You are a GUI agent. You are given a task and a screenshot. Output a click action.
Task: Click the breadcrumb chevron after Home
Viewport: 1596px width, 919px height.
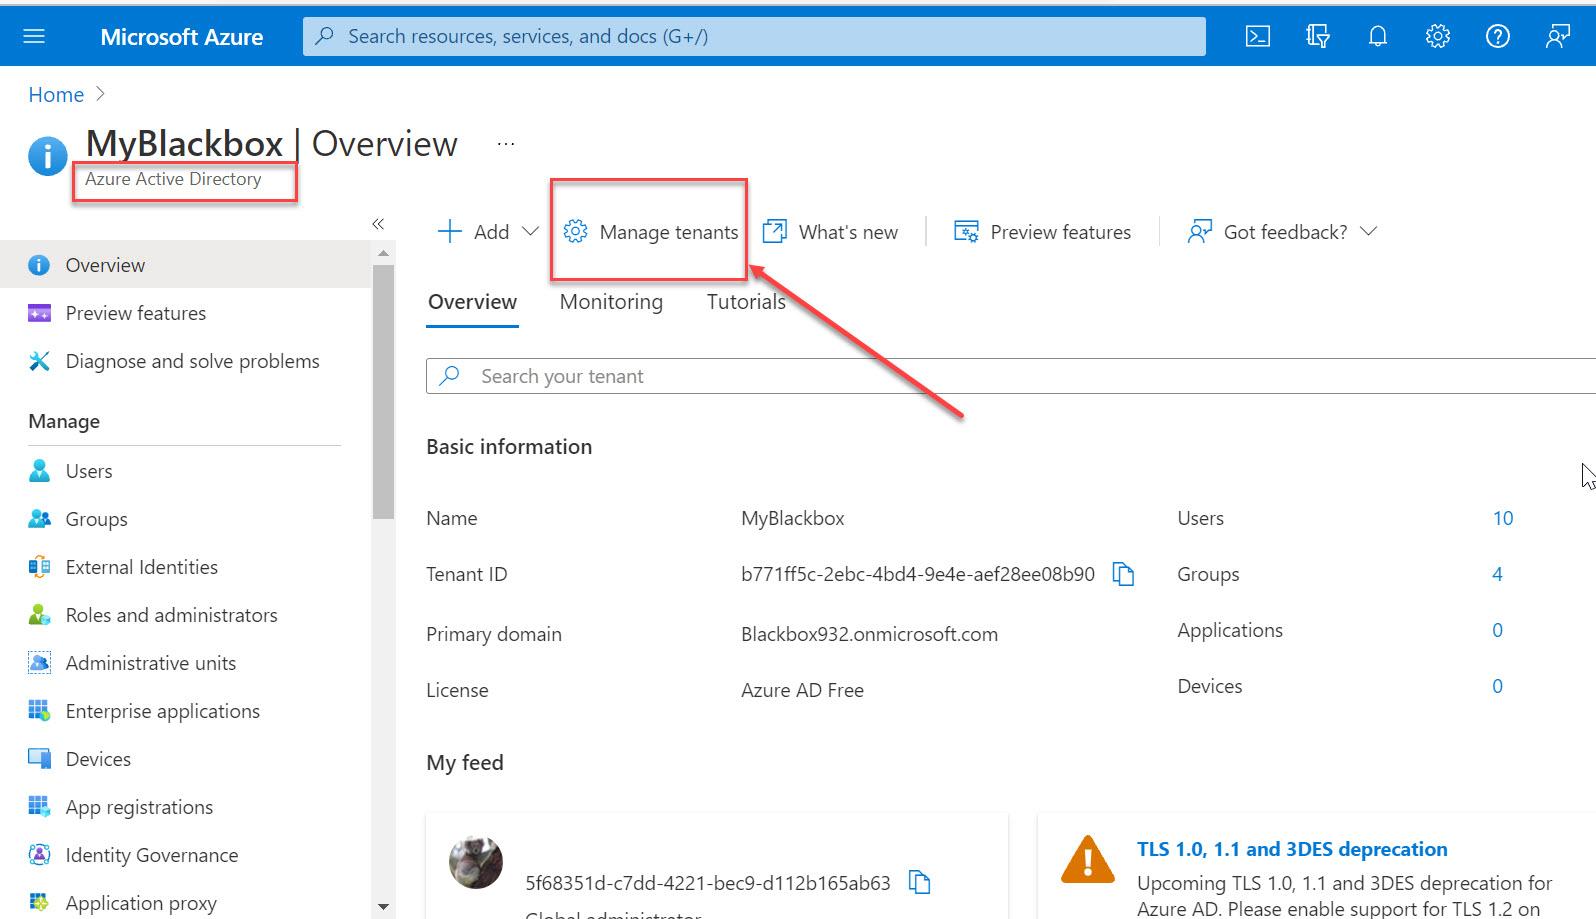100,94
